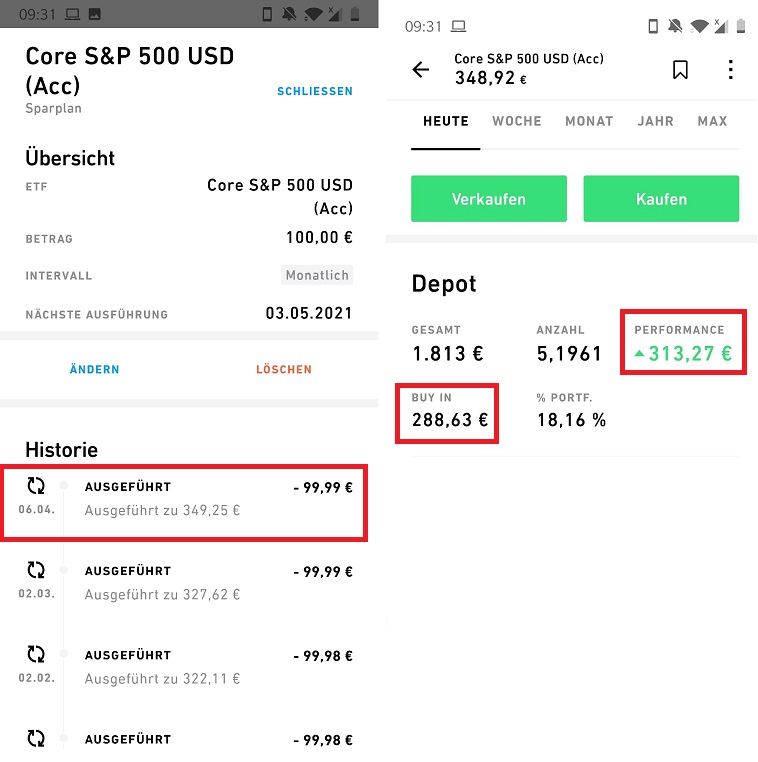Tap the muted notification bell in right status bar
This screenshot has width=758, height=762.
pos(674,26)
